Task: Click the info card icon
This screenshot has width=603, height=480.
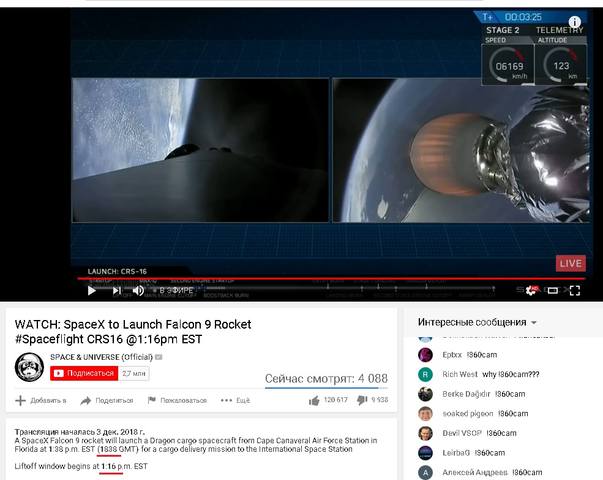Action: pyautogui.click(x=575, y=22)
